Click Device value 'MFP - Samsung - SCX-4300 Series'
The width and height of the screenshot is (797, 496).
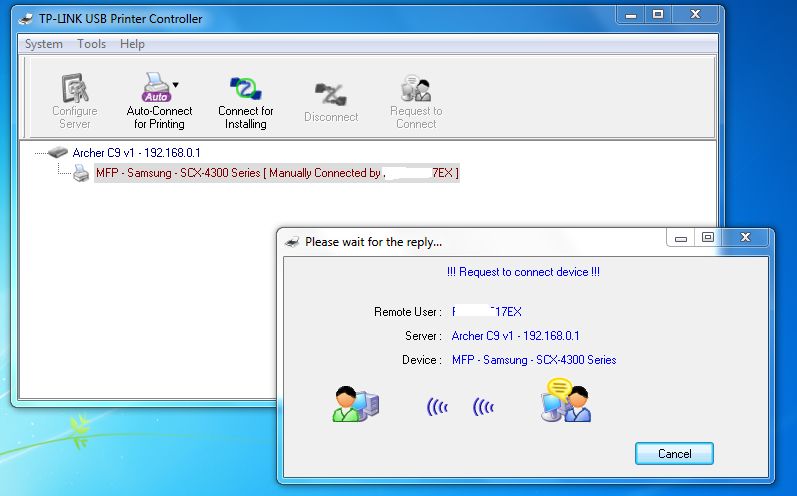(534, 360)
